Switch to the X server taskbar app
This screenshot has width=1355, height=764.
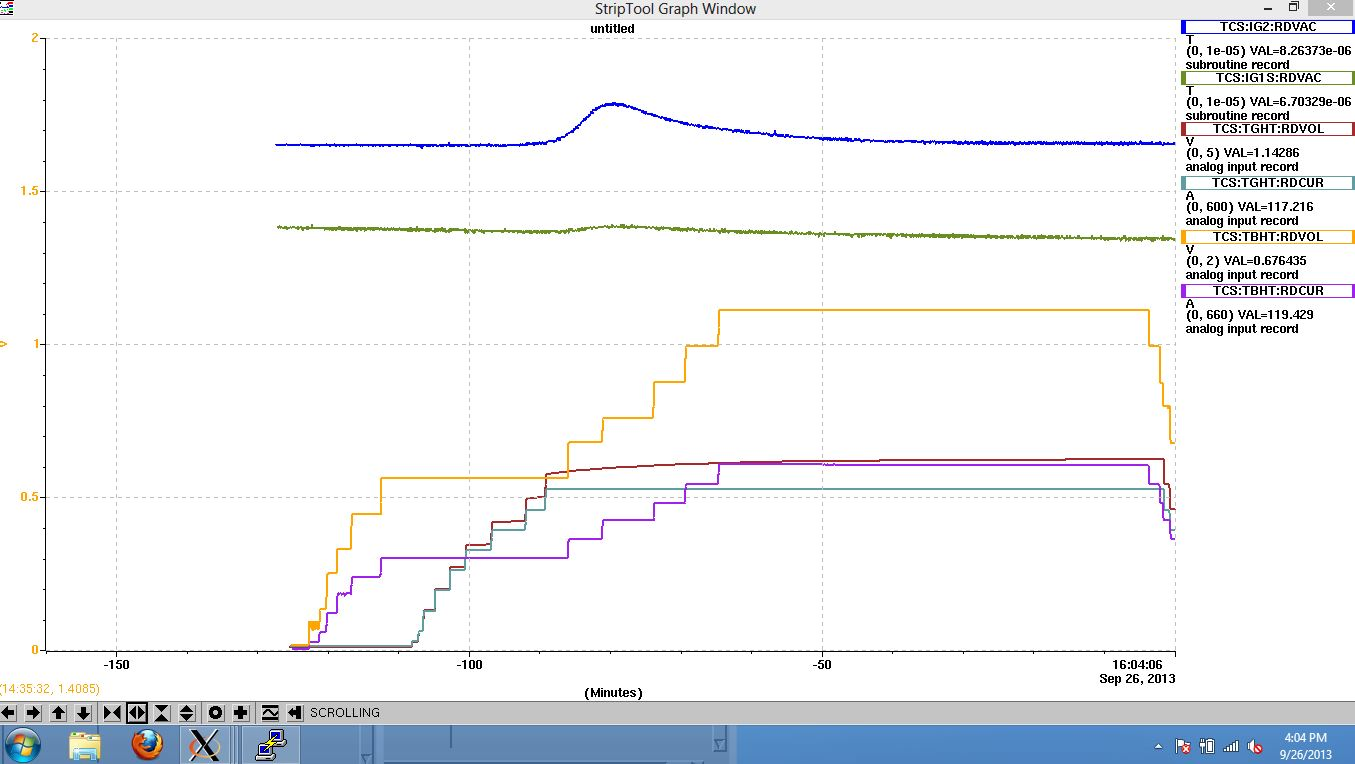pyautogui.click(x=205, y=745)
